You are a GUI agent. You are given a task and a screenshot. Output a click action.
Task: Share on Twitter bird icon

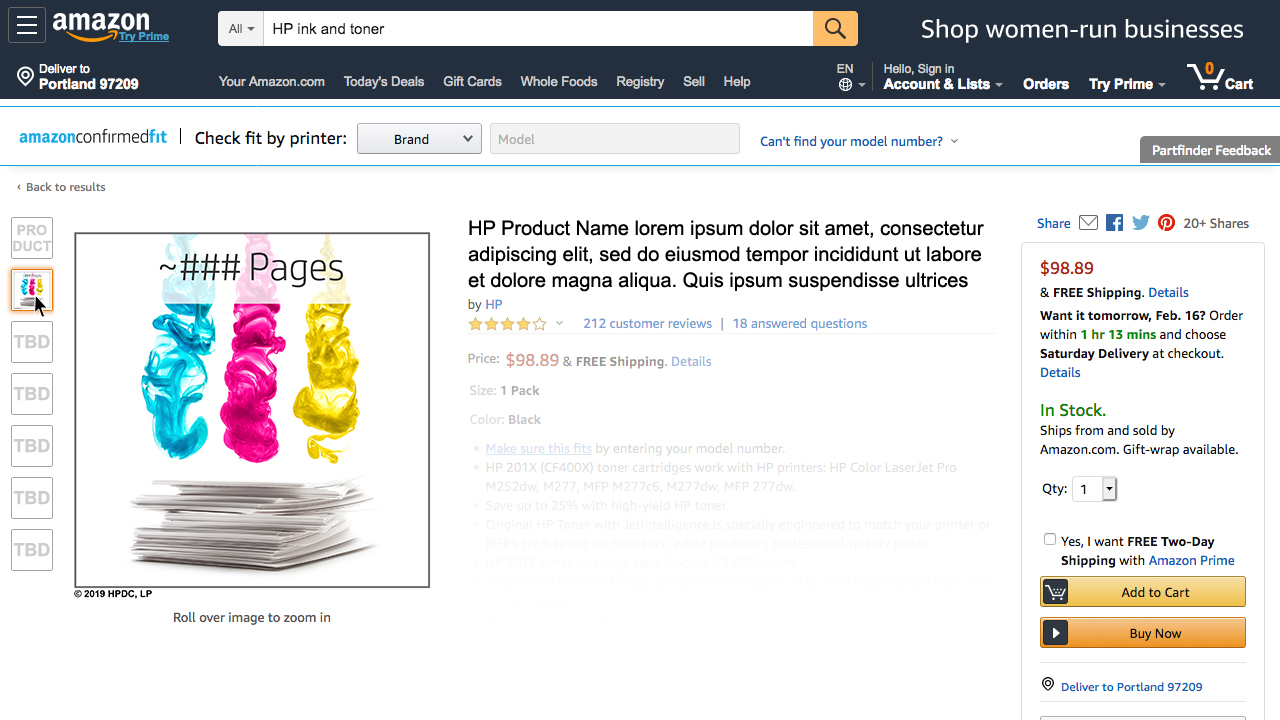1141,223
